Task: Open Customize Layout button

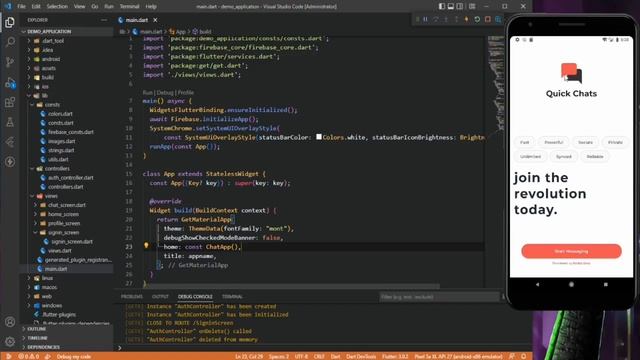Action: coord(472,6)
